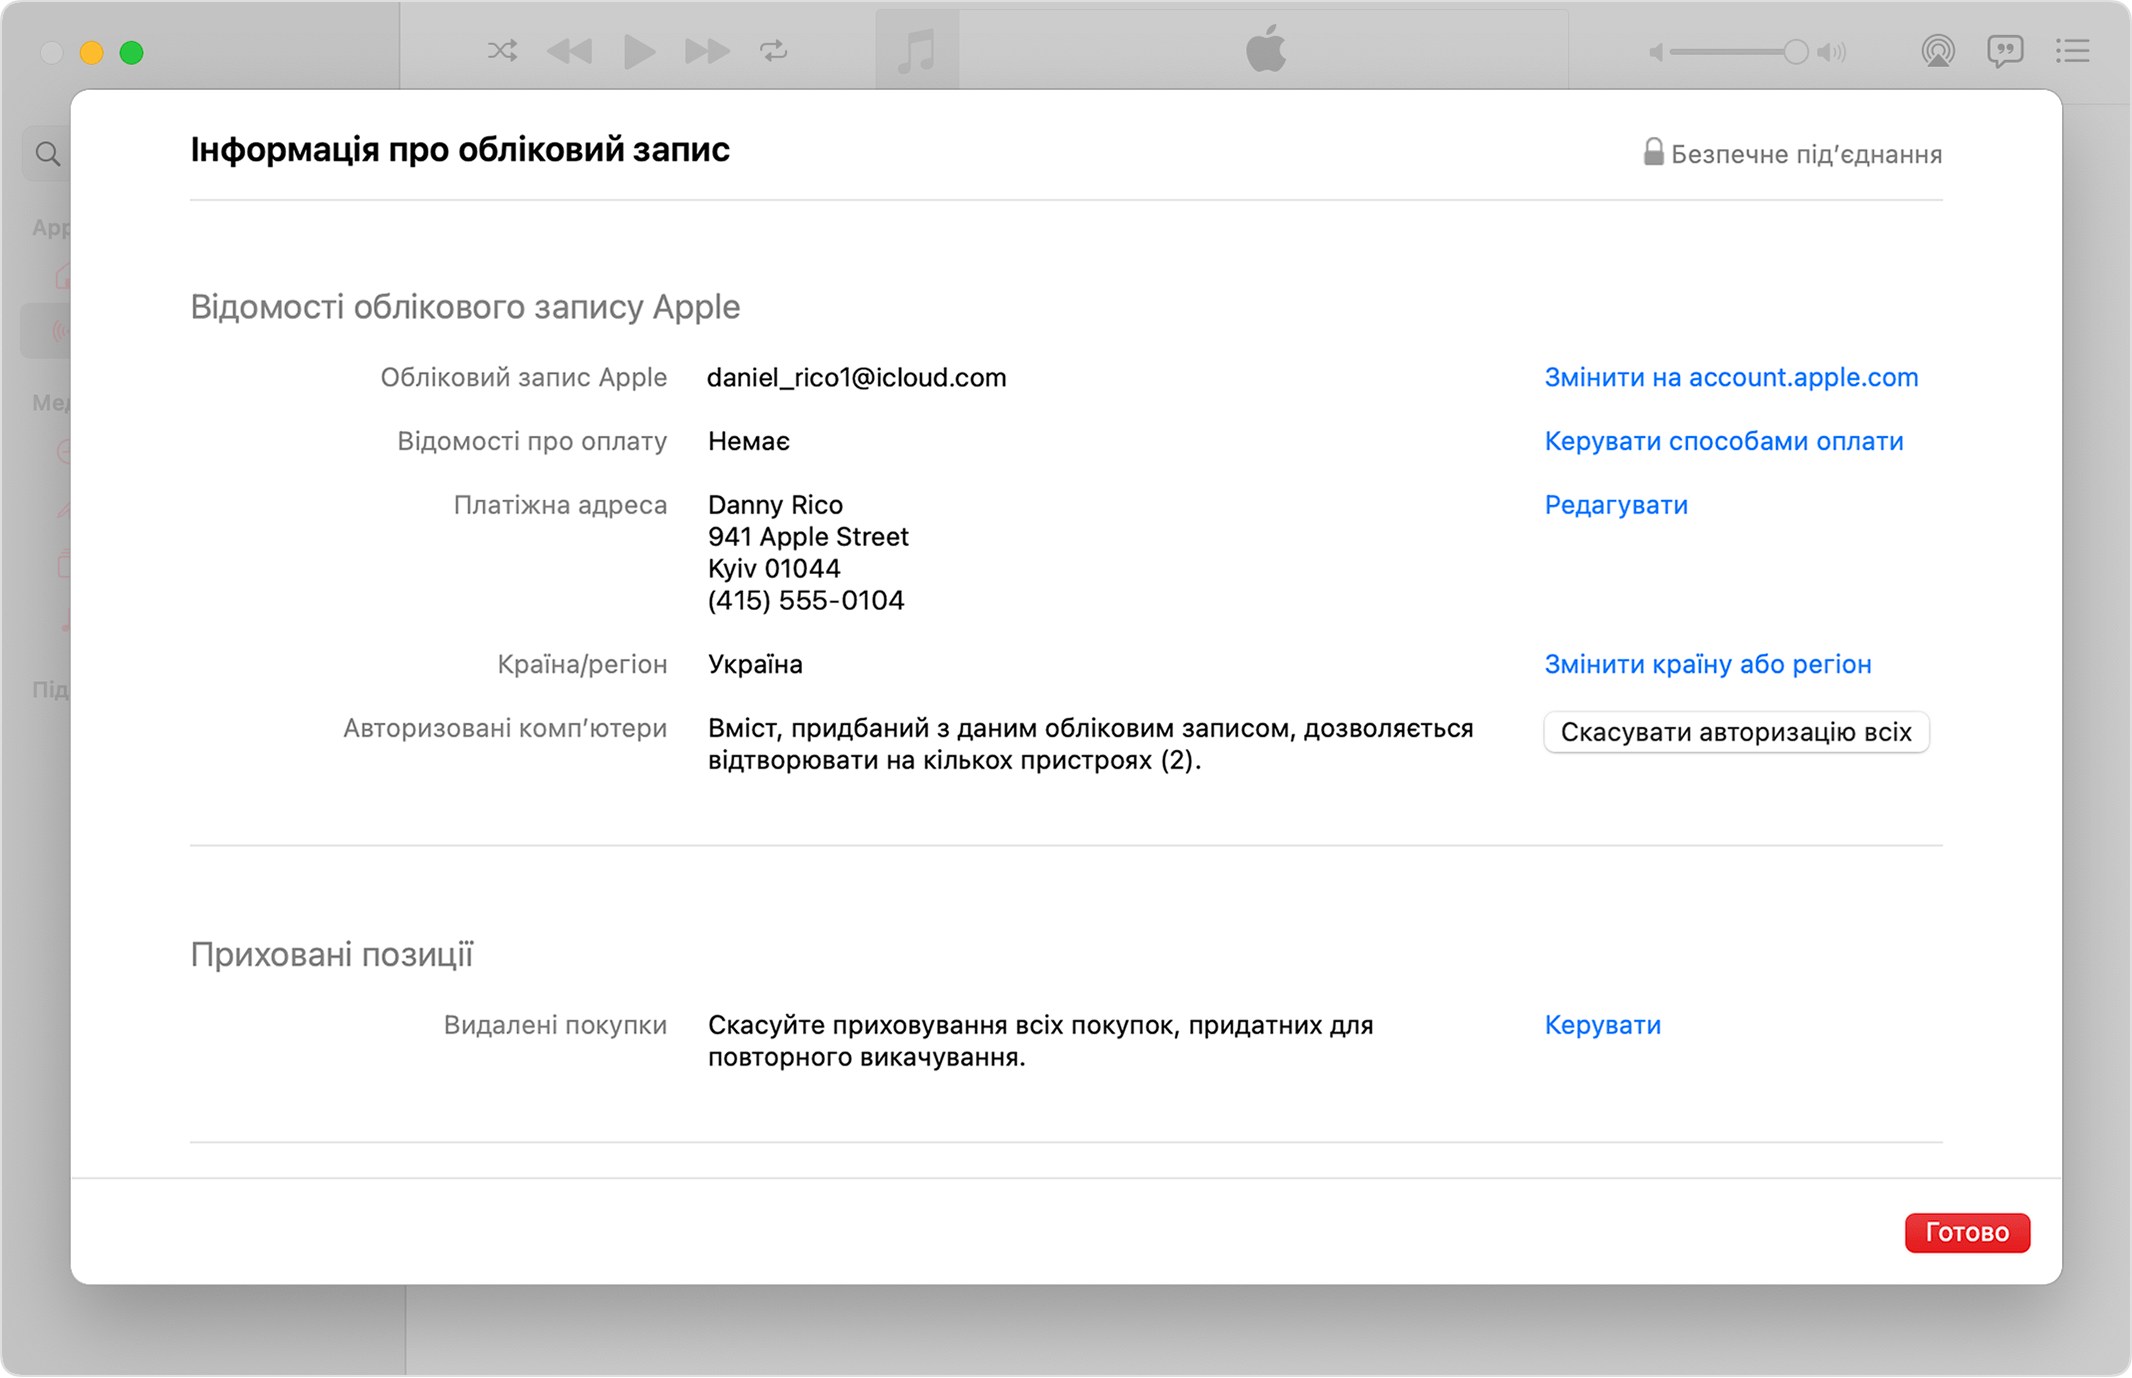Open AirPlay output selector

[1938, 51]
